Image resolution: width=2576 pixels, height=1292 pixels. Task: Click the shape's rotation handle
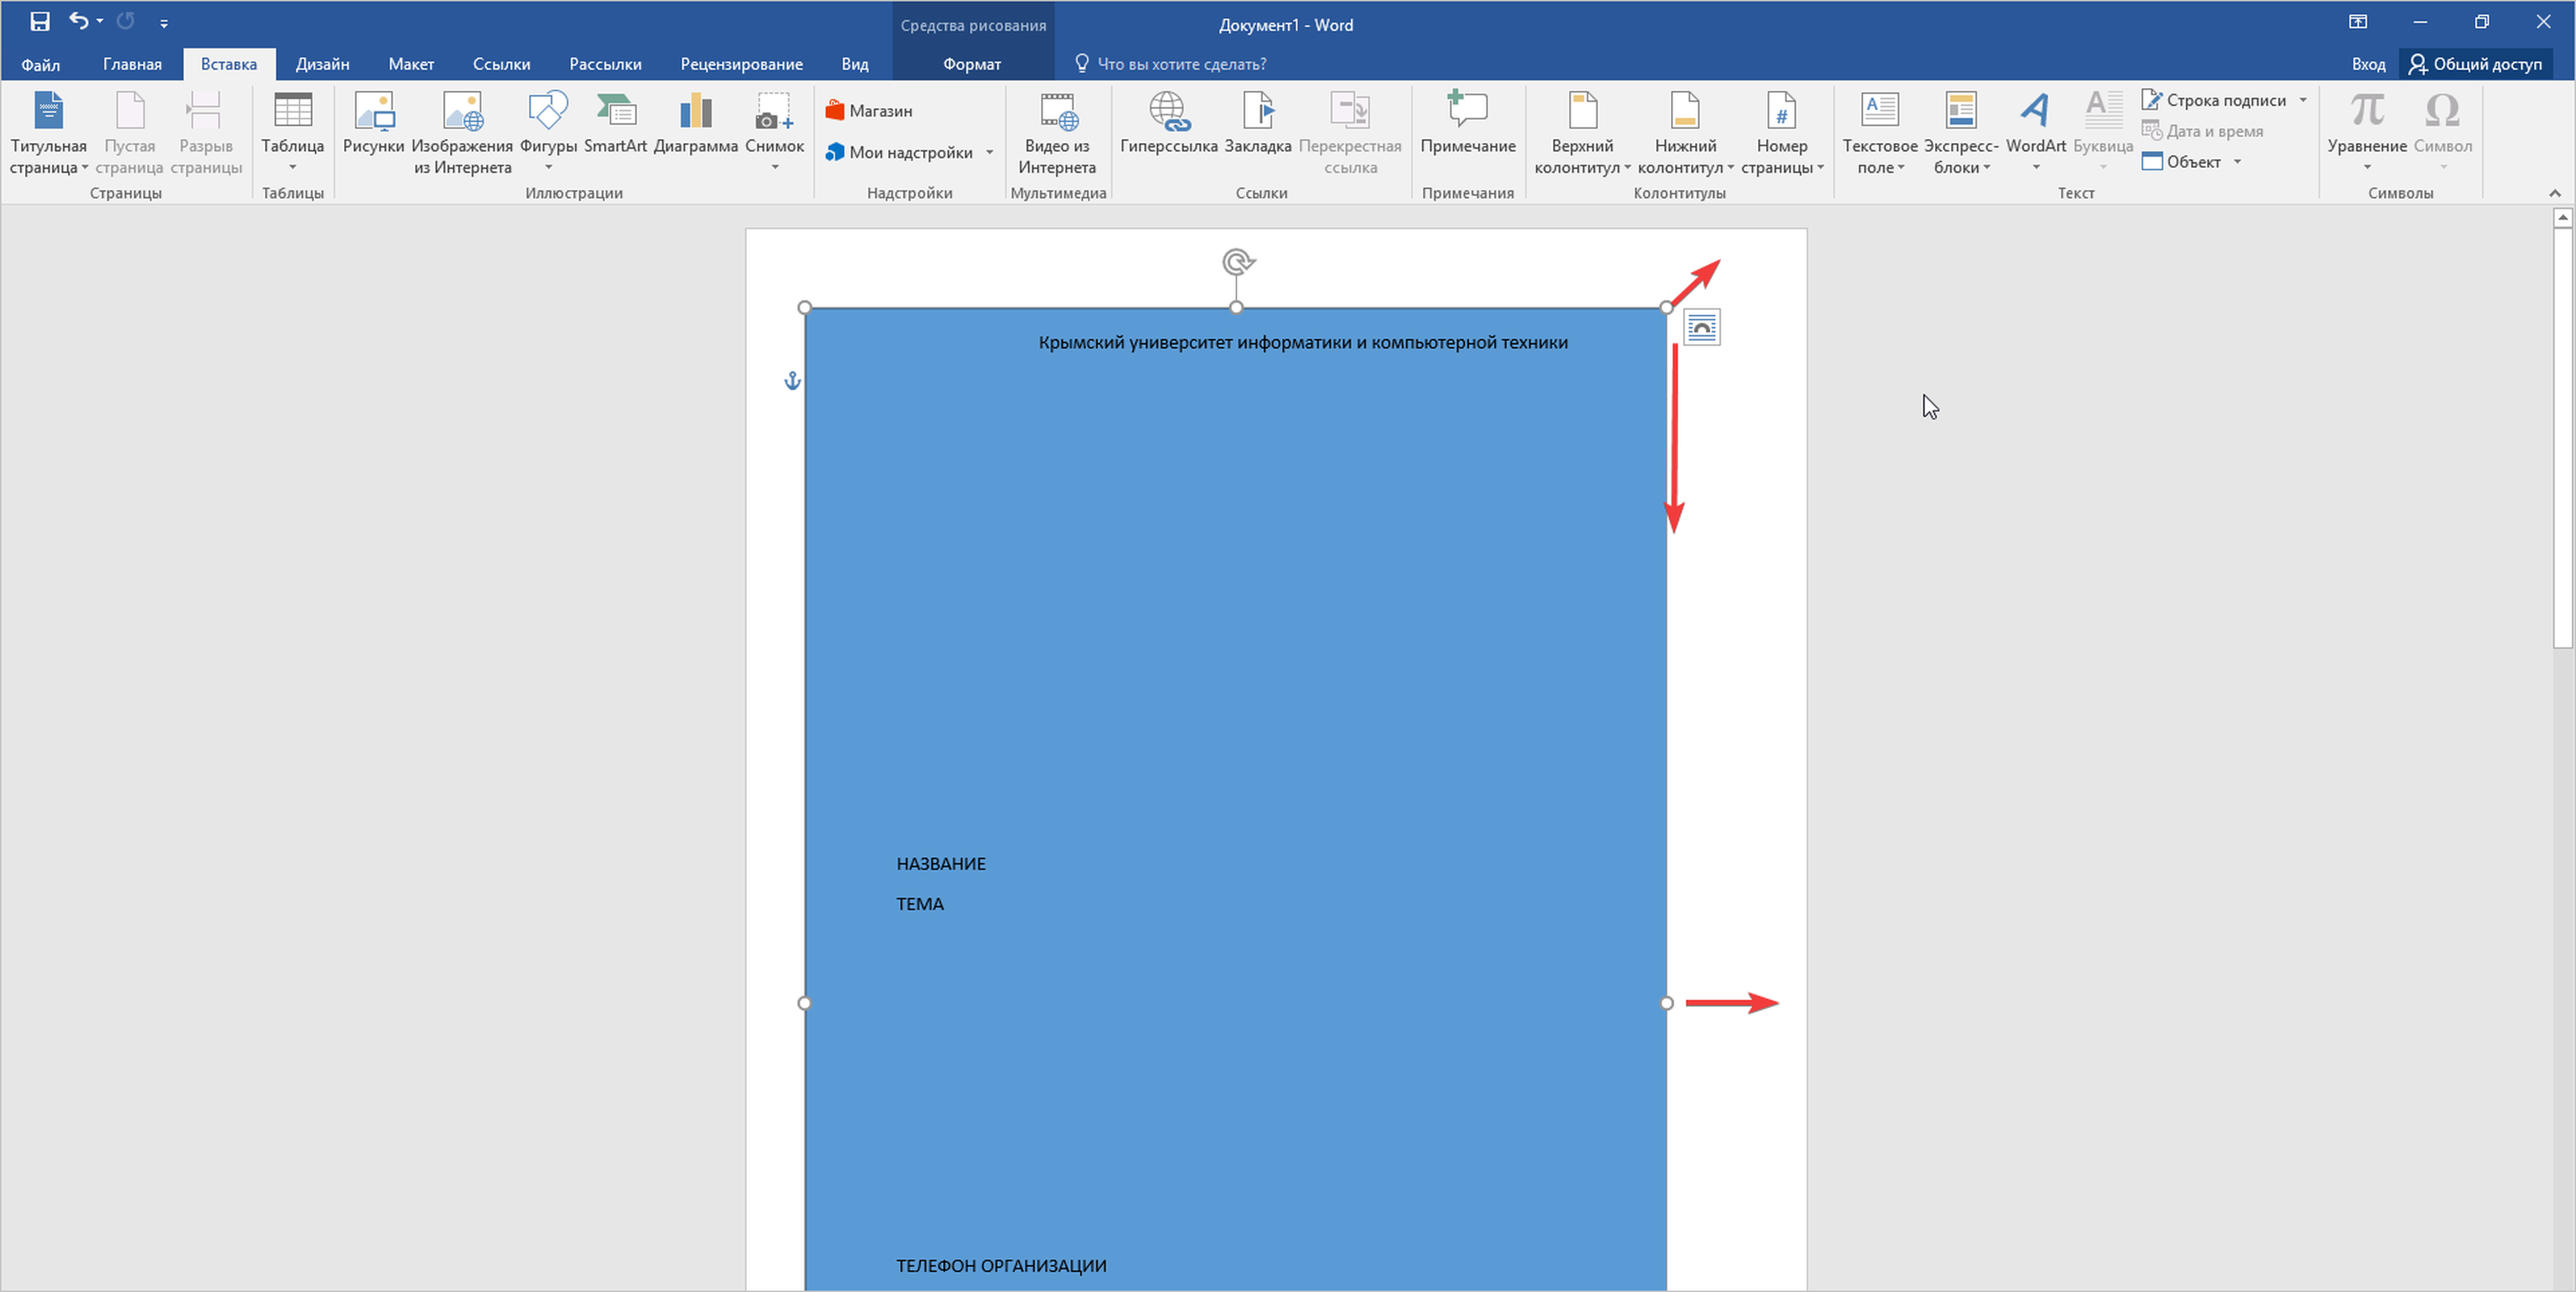(1237, 262)
